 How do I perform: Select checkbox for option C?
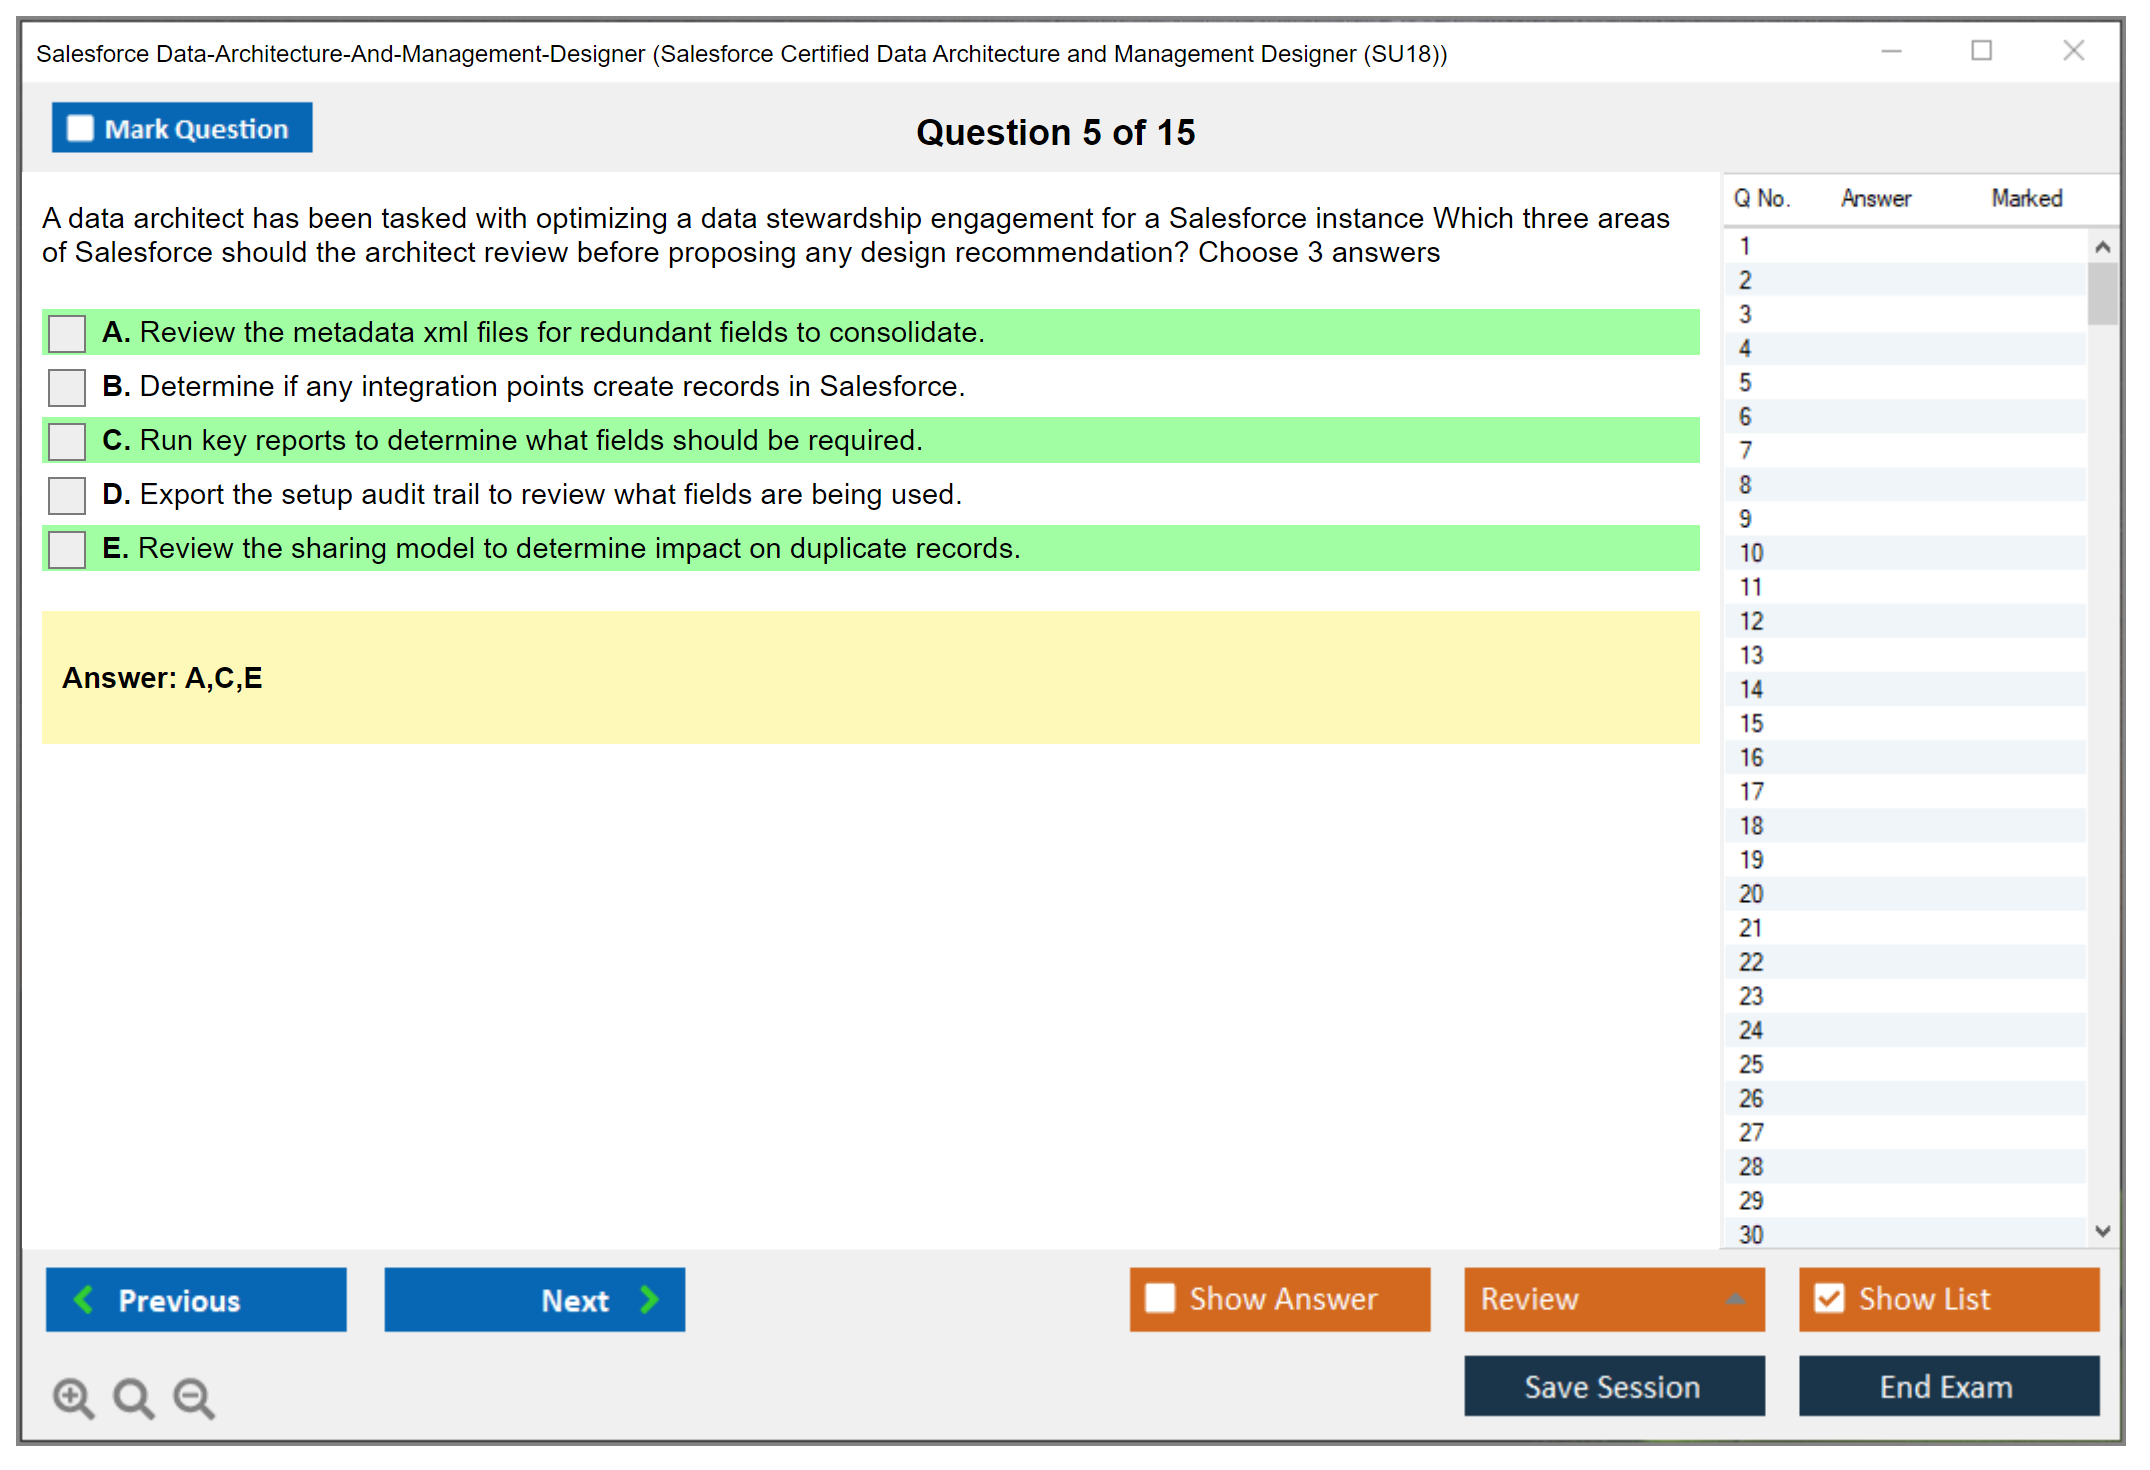coord(67,441)
